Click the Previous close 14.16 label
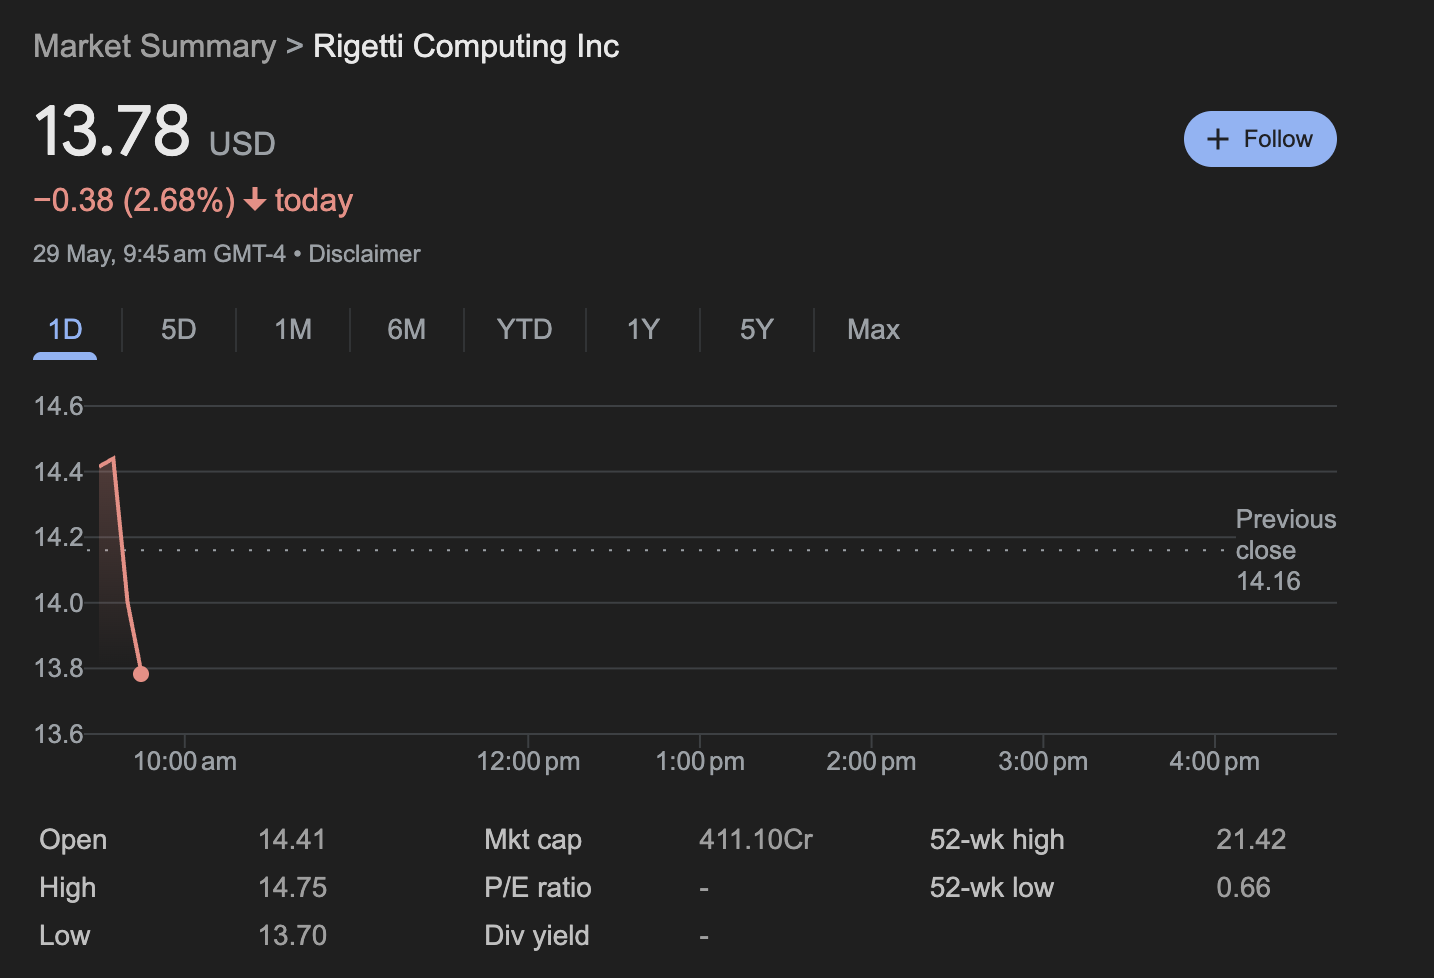This screenshot has height=978, width=1434. (x=1286, y=550)
